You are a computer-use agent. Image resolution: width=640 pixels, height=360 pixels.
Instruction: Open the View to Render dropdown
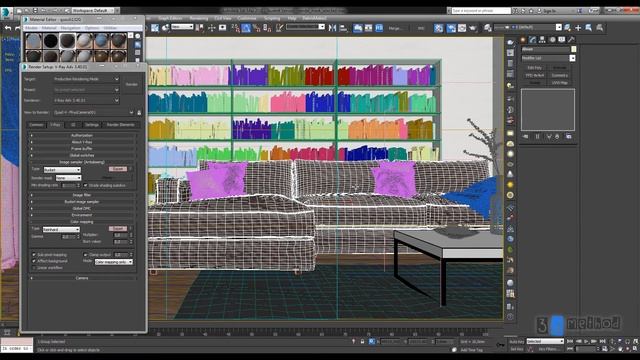pos(93,112)
